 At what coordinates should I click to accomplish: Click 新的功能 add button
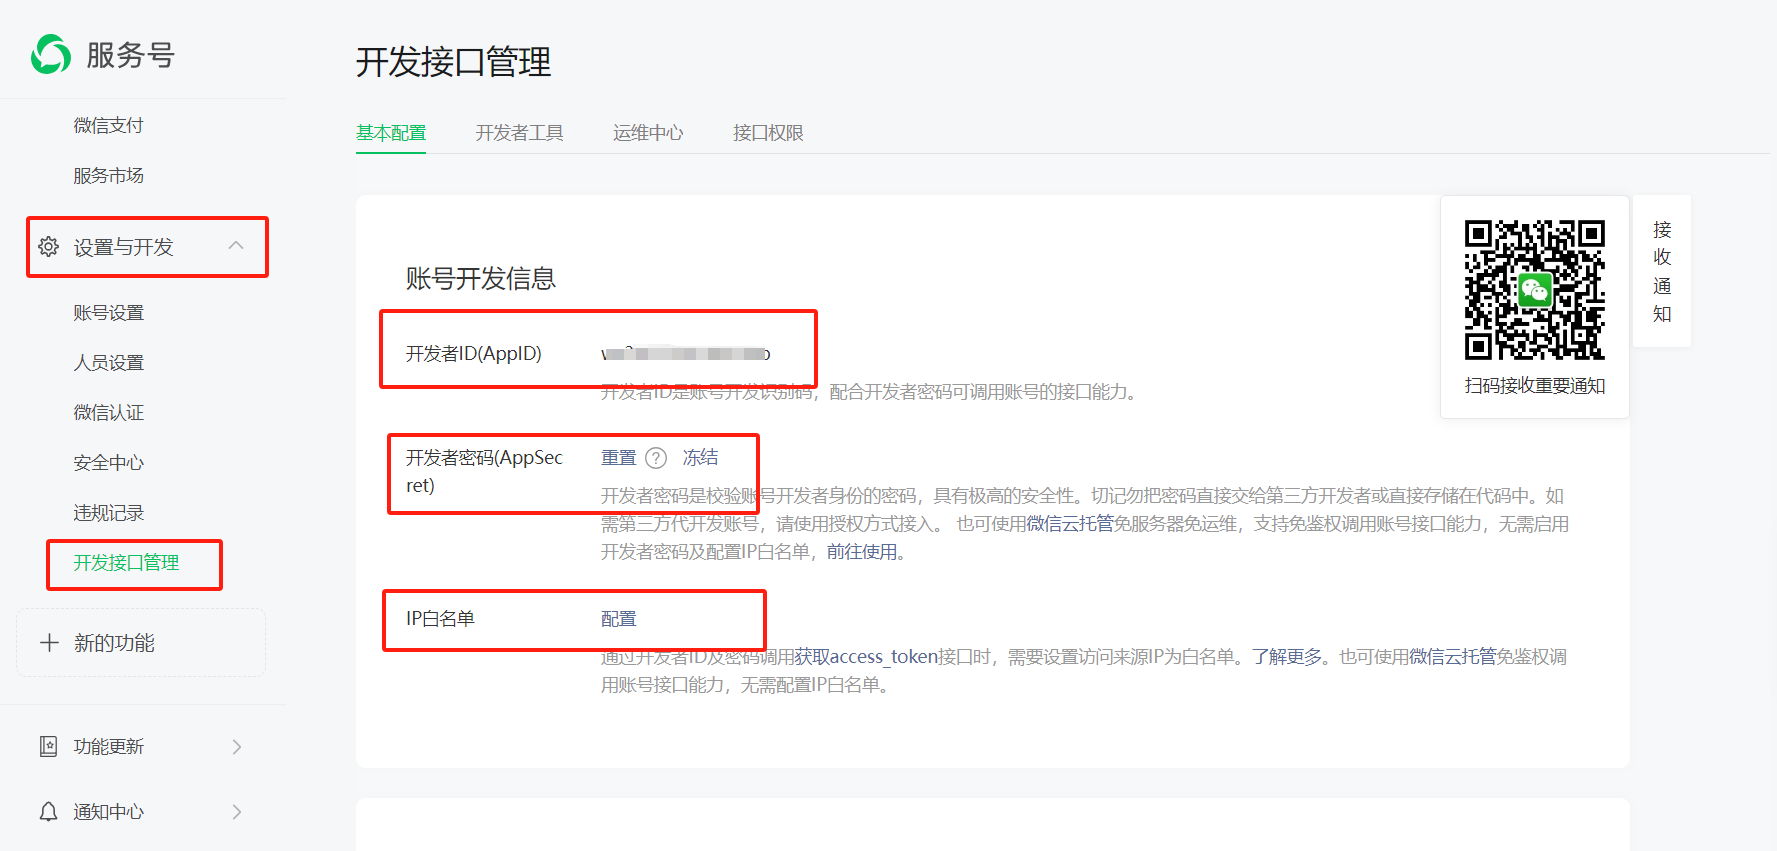pyautogui.click(x=141, y=643)
